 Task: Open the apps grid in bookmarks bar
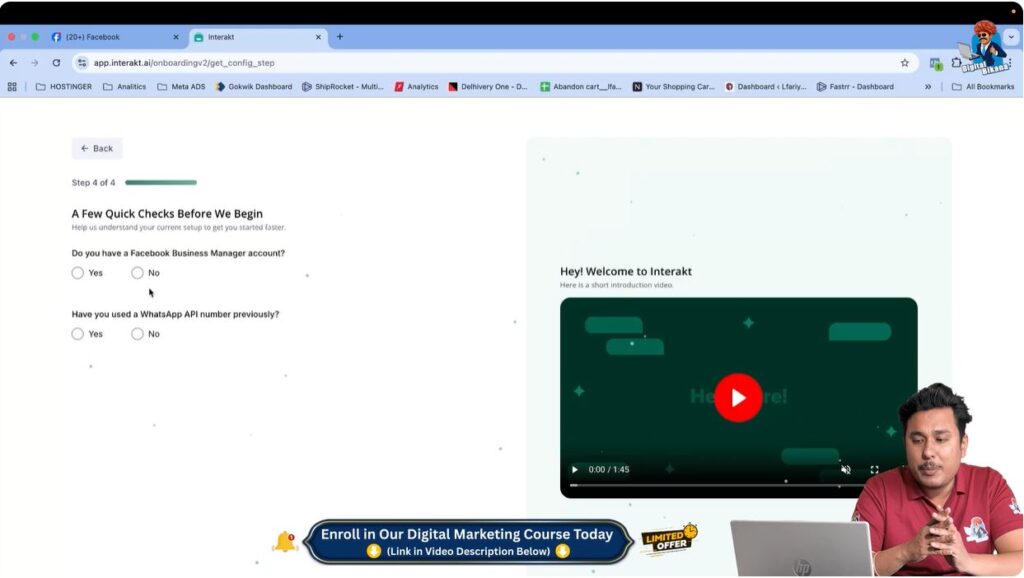12,86
